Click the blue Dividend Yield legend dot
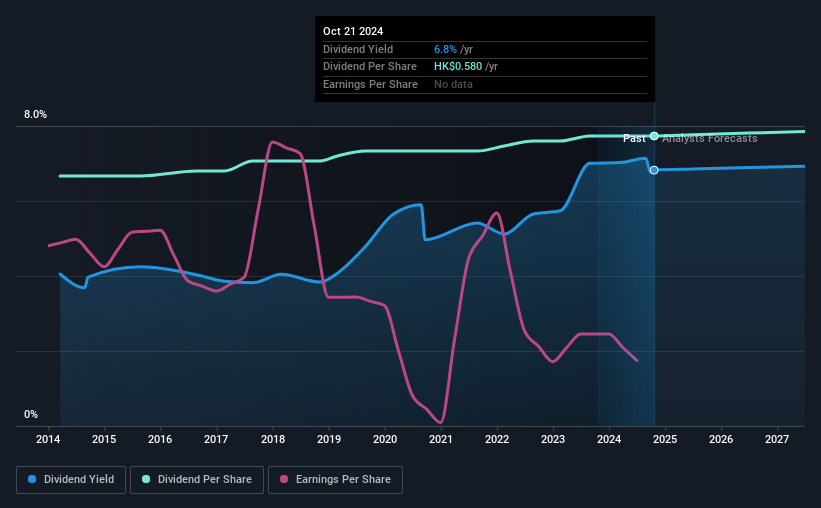Image resolution: width=821 pixels, height=508 pixels. click(x=32, y=479)
